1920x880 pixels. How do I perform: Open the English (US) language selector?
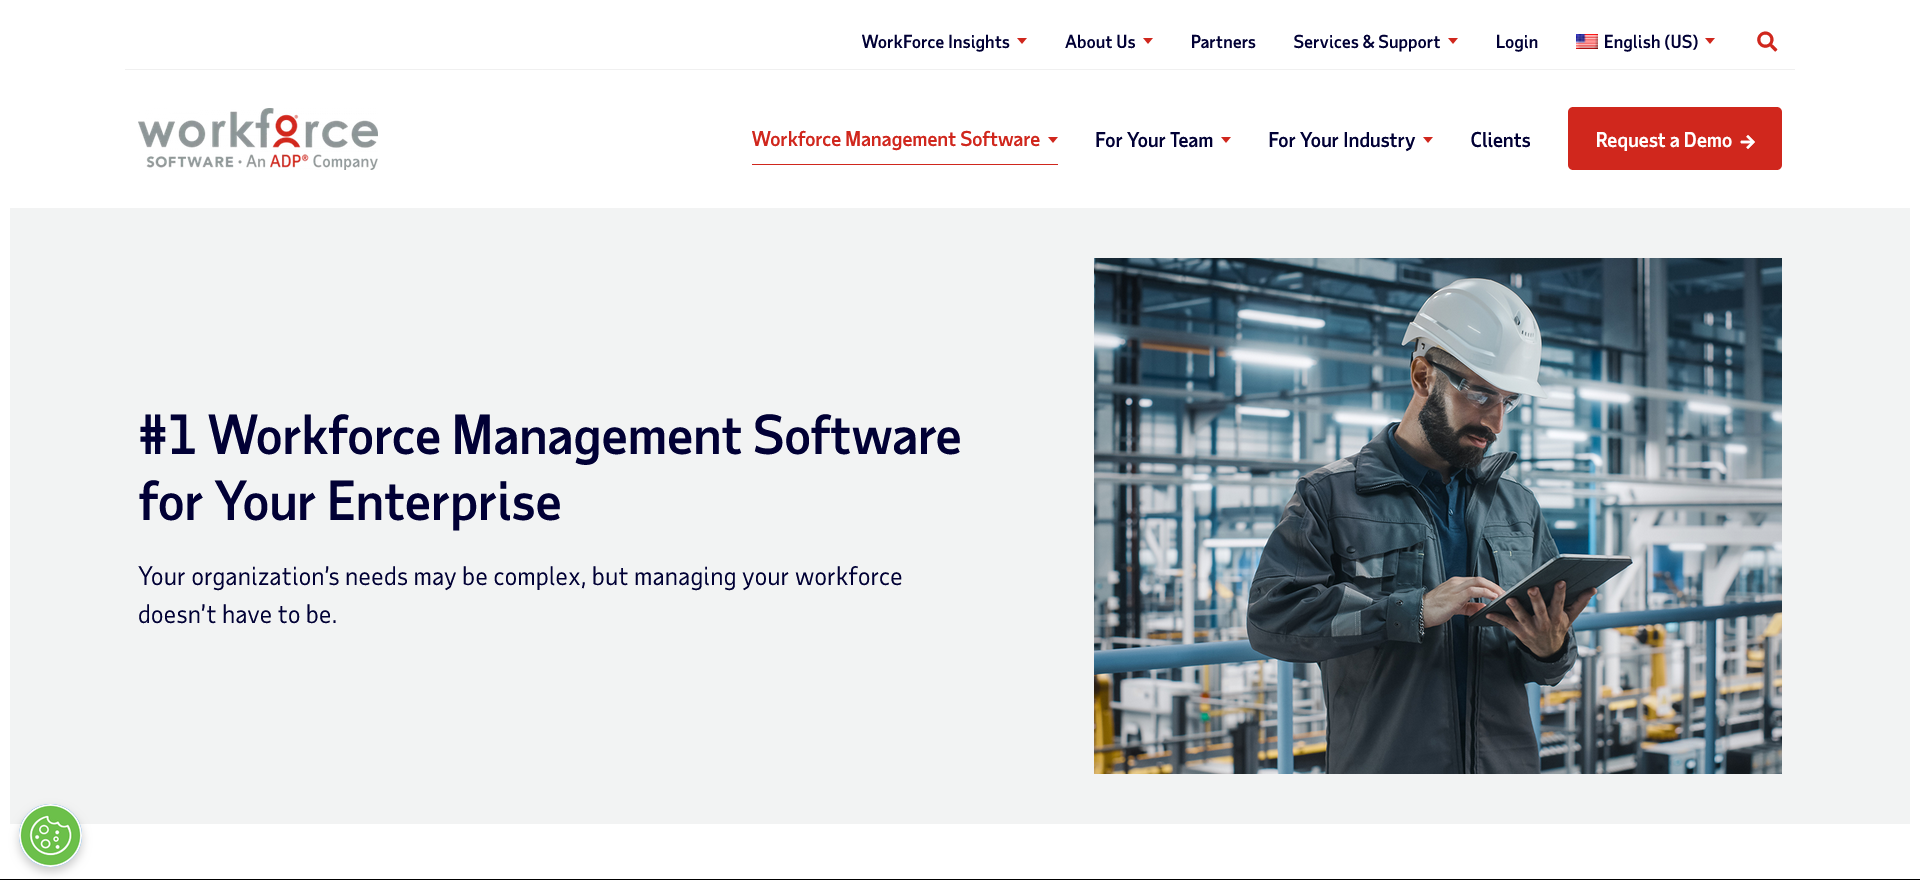(x=1646, y=42)
